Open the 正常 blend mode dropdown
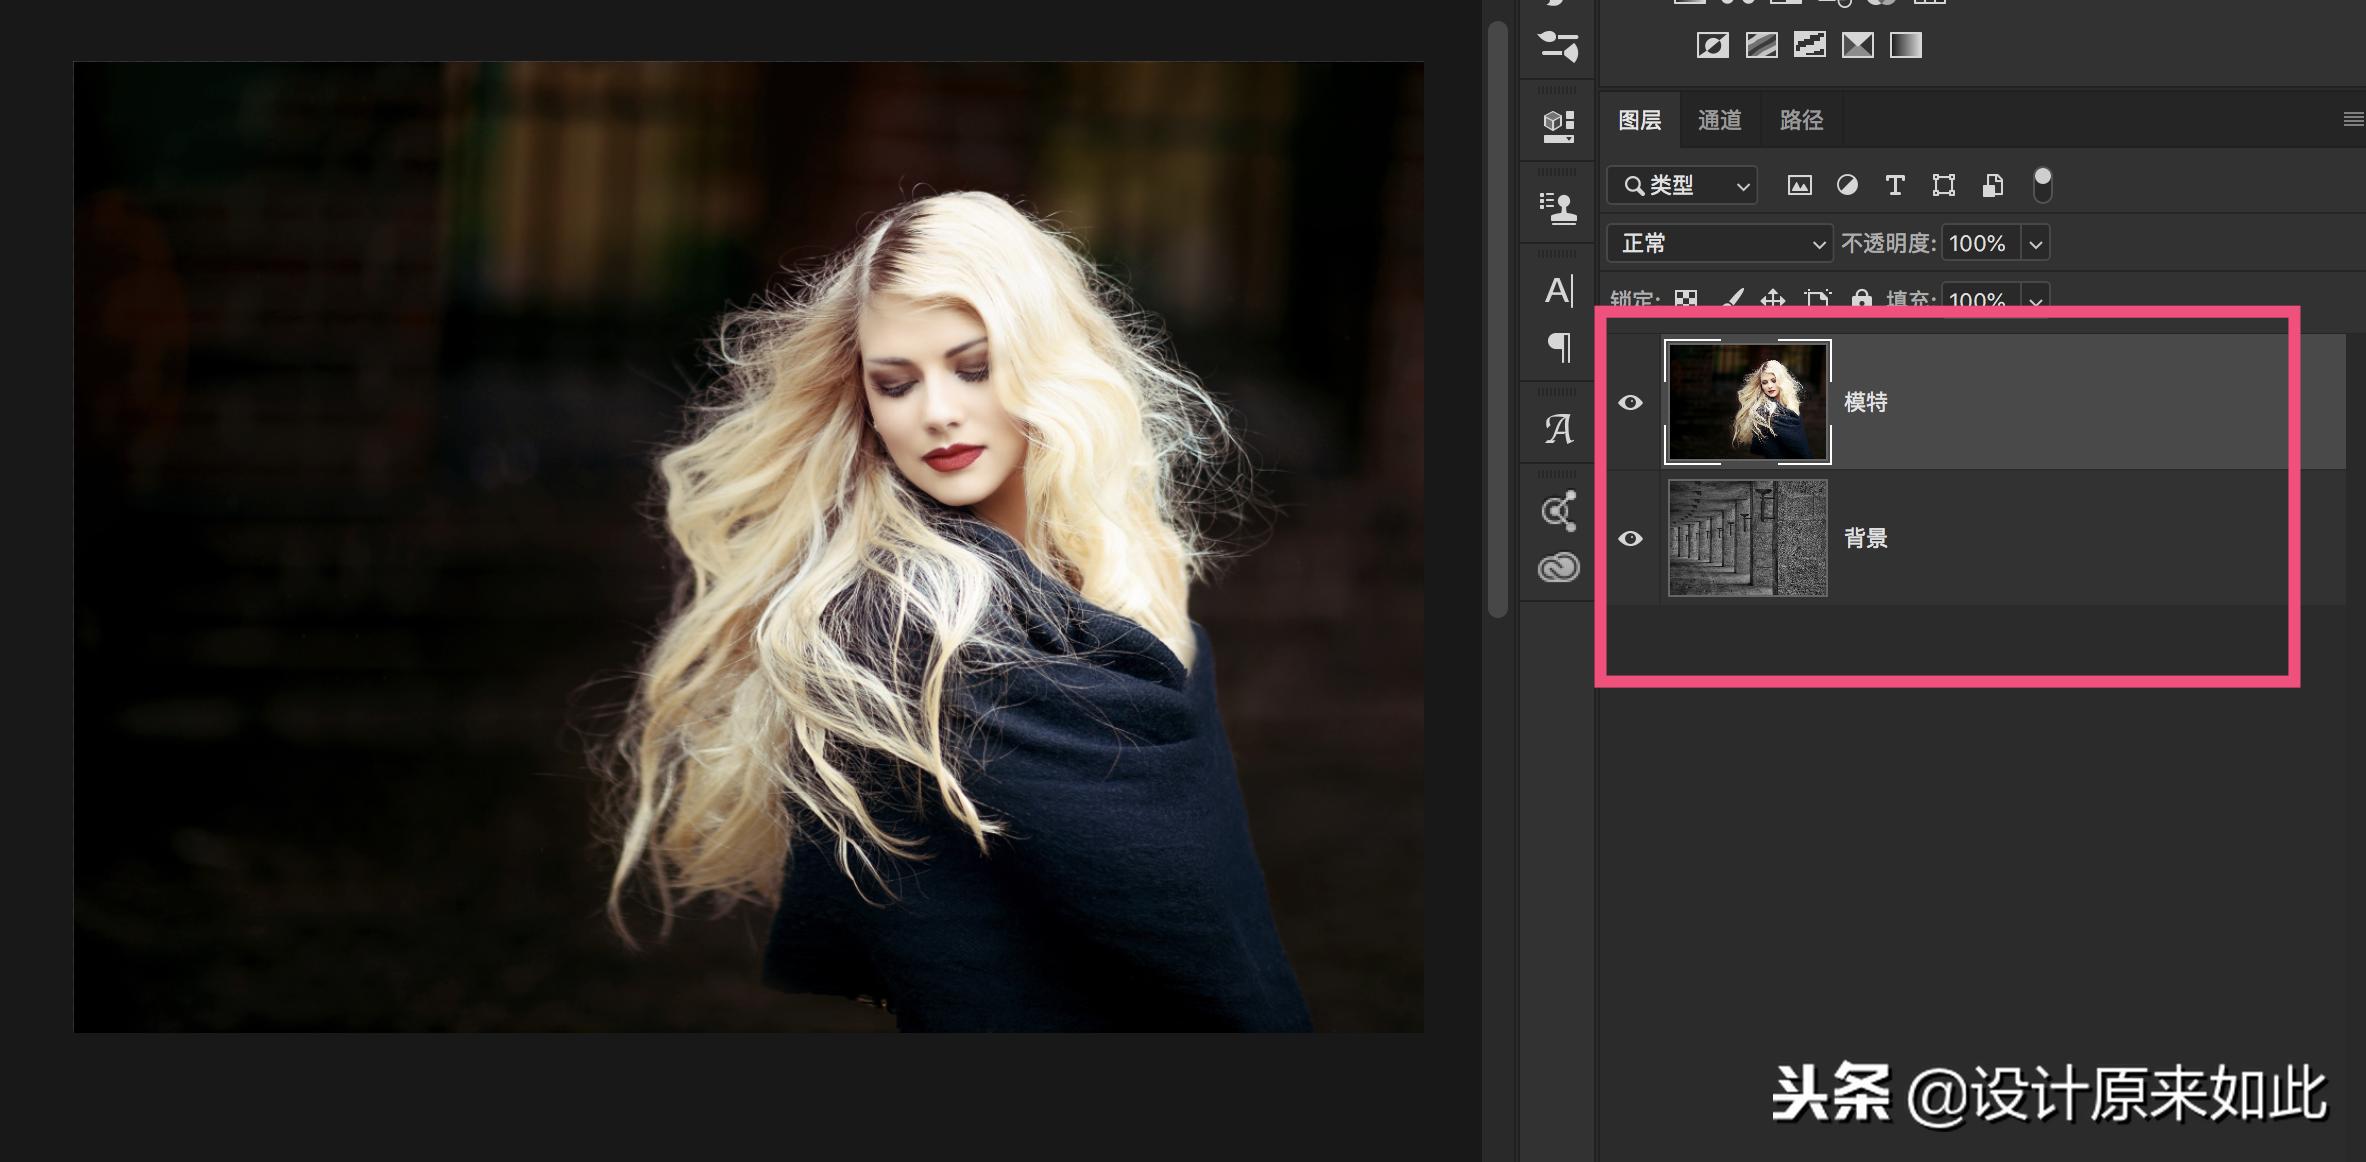The height and width of the screenshot is (1162, 2366). [1719, 243]
